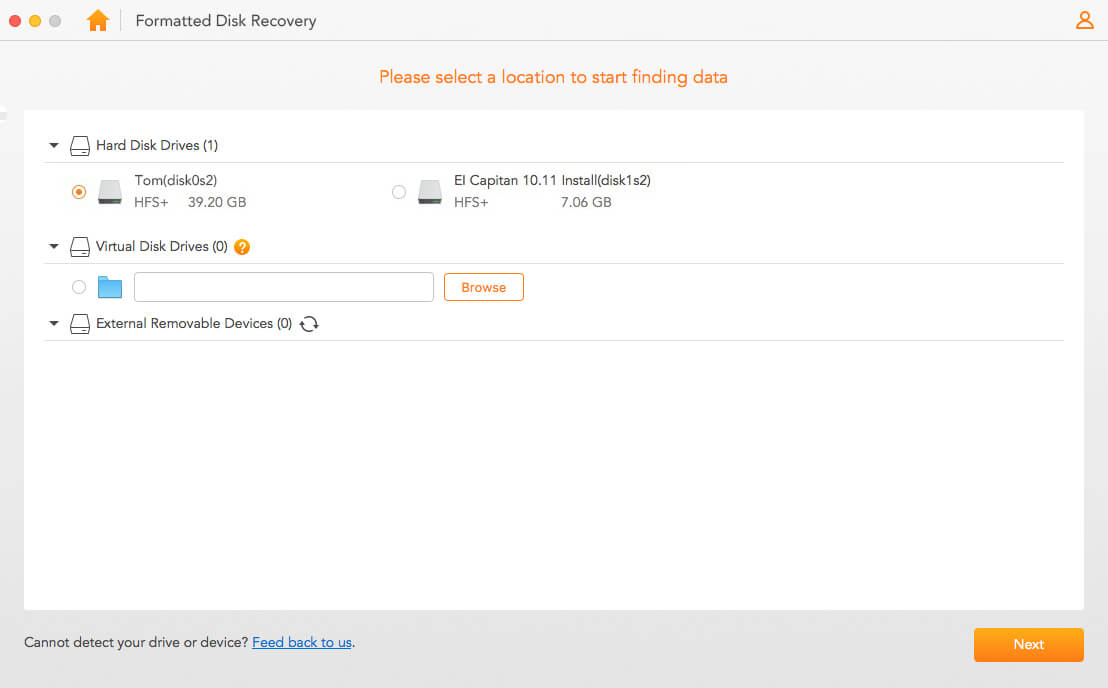Collapse the Virtual Disk Drives section
The height and width of the screenshot is (688, 1108).
54,246
